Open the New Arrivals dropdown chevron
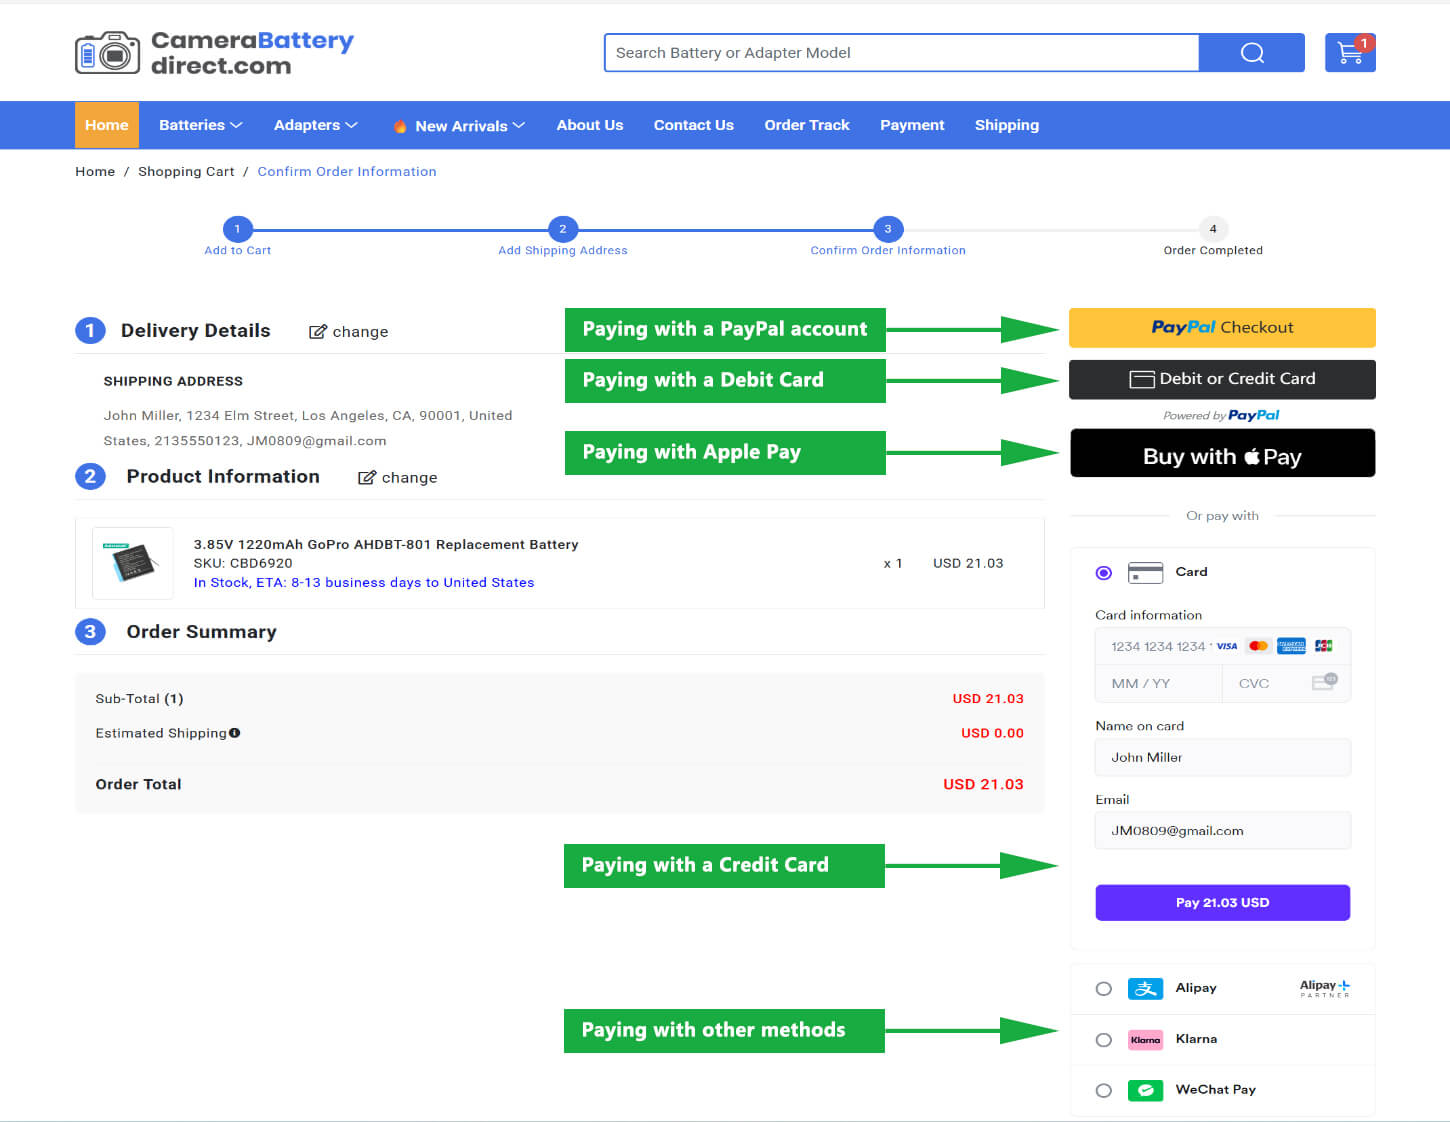Image resolution: width=1450 pixels, height=1122 pixels. point(519,126)
